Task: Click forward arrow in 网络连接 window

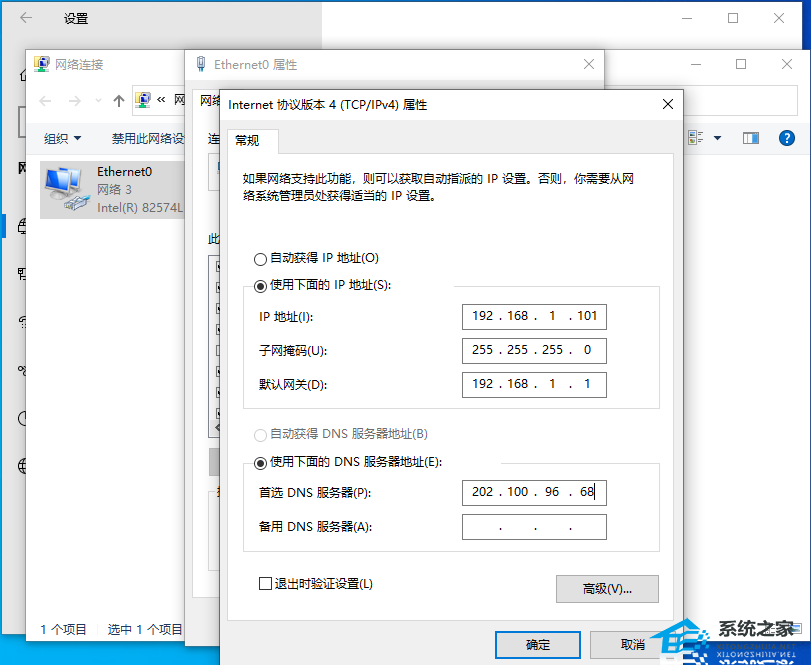Action: (74, 100)
